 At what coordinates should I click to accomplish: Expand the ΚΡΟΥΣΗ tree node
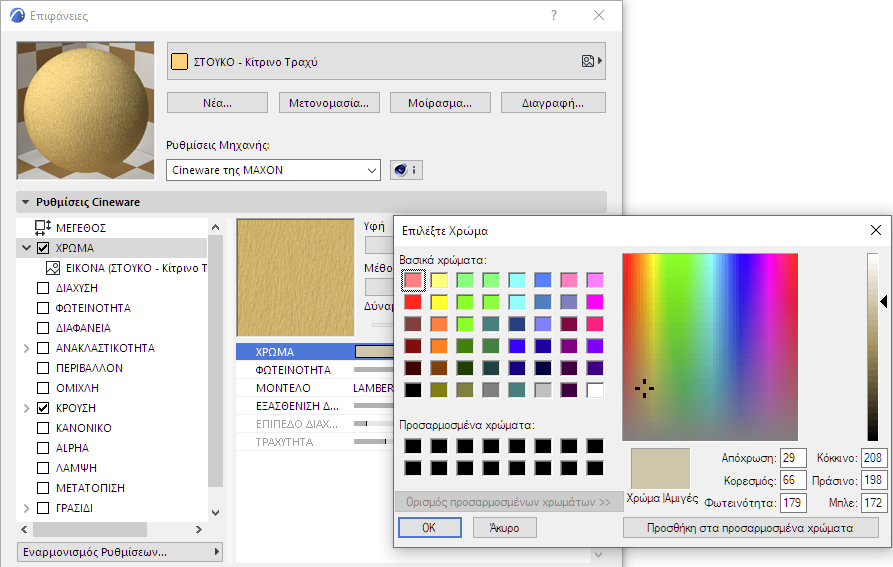26,408
